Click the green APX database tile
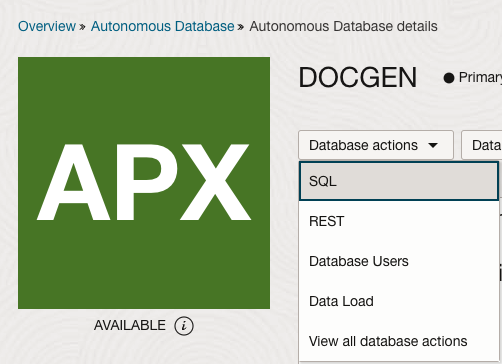 [144, 183]
